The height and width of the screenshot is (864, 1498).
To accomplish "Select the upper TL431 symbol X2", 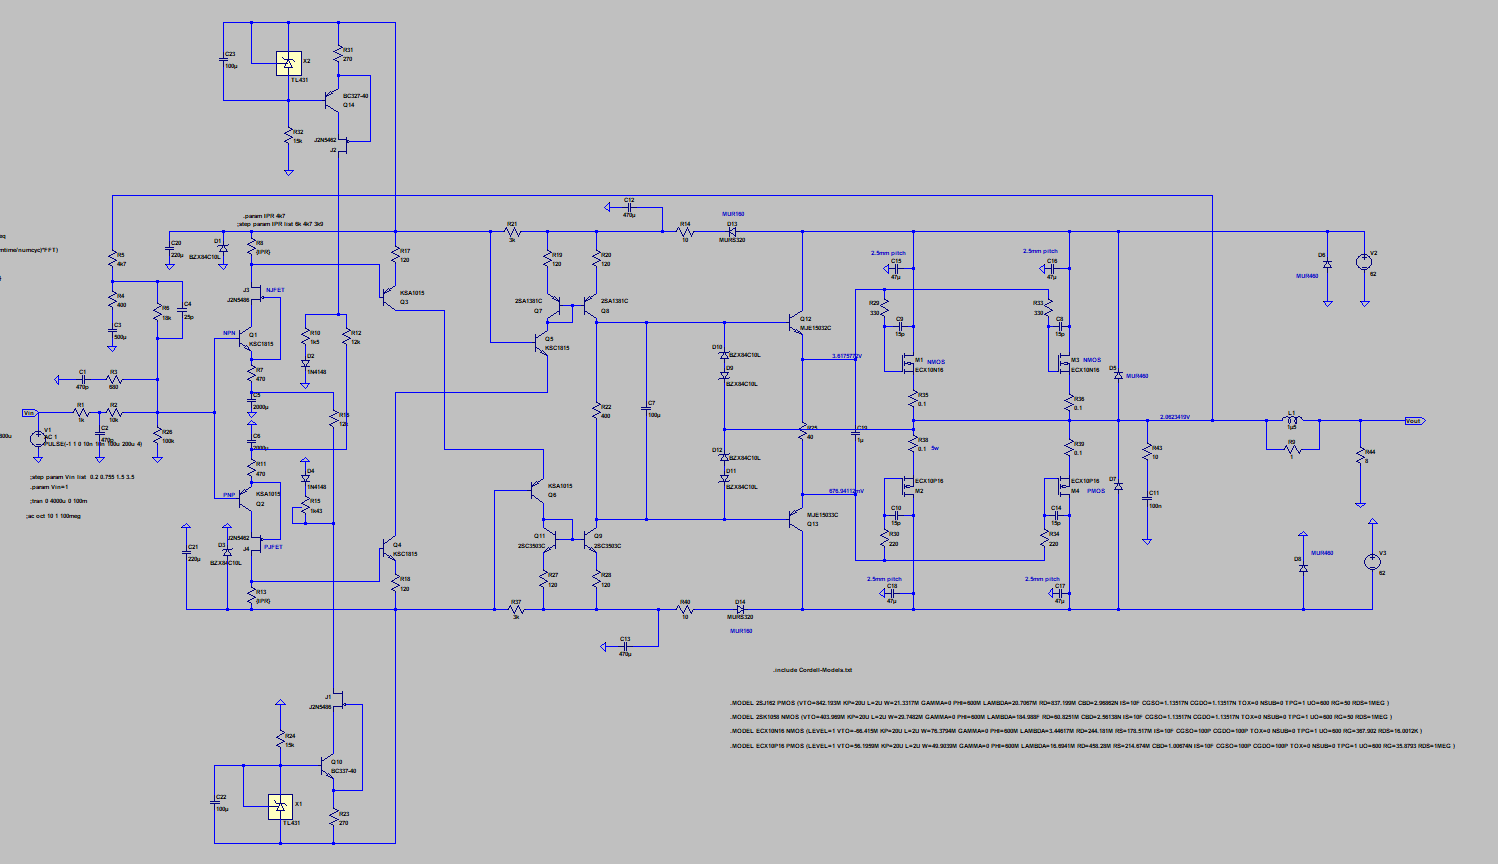I will (x=288, y=64).
